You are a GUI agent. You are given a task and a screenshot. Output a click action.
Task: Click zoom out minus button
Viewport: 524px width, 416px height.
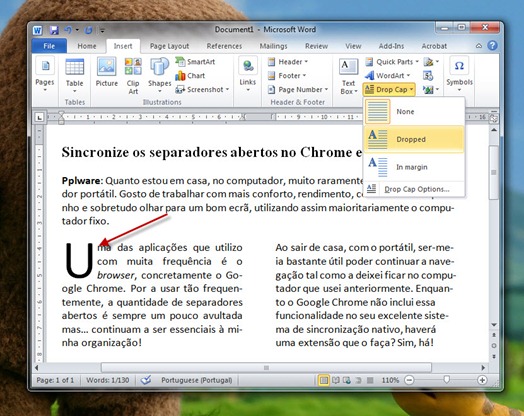[409, 380]
